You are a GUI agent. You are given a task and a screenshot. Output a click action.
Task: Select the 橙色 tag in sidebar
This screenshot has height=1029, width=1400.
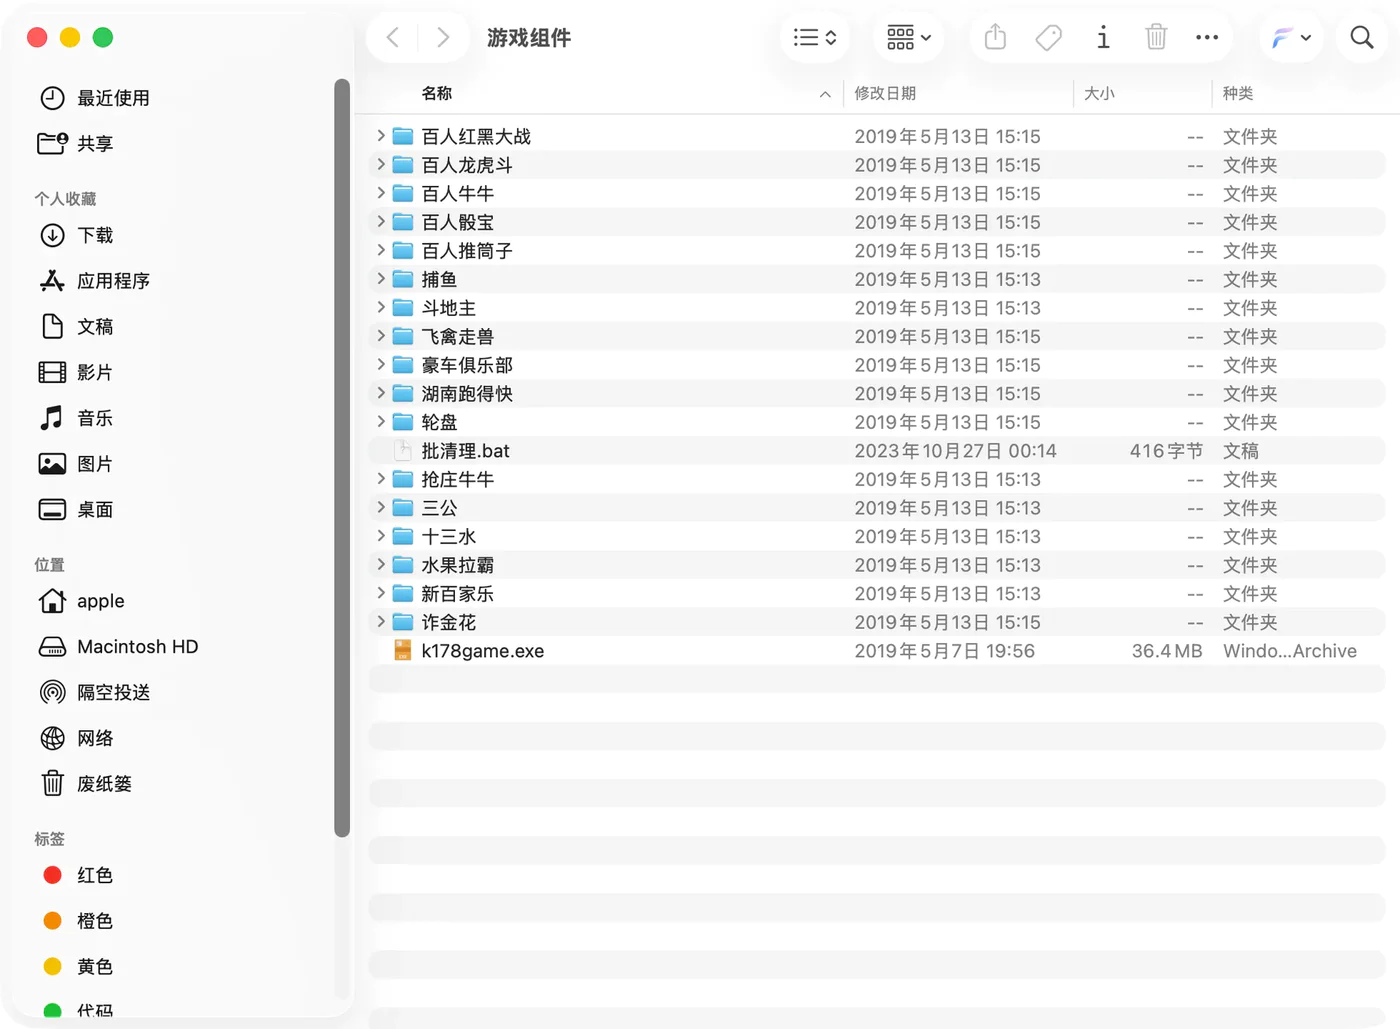(78, 921)
